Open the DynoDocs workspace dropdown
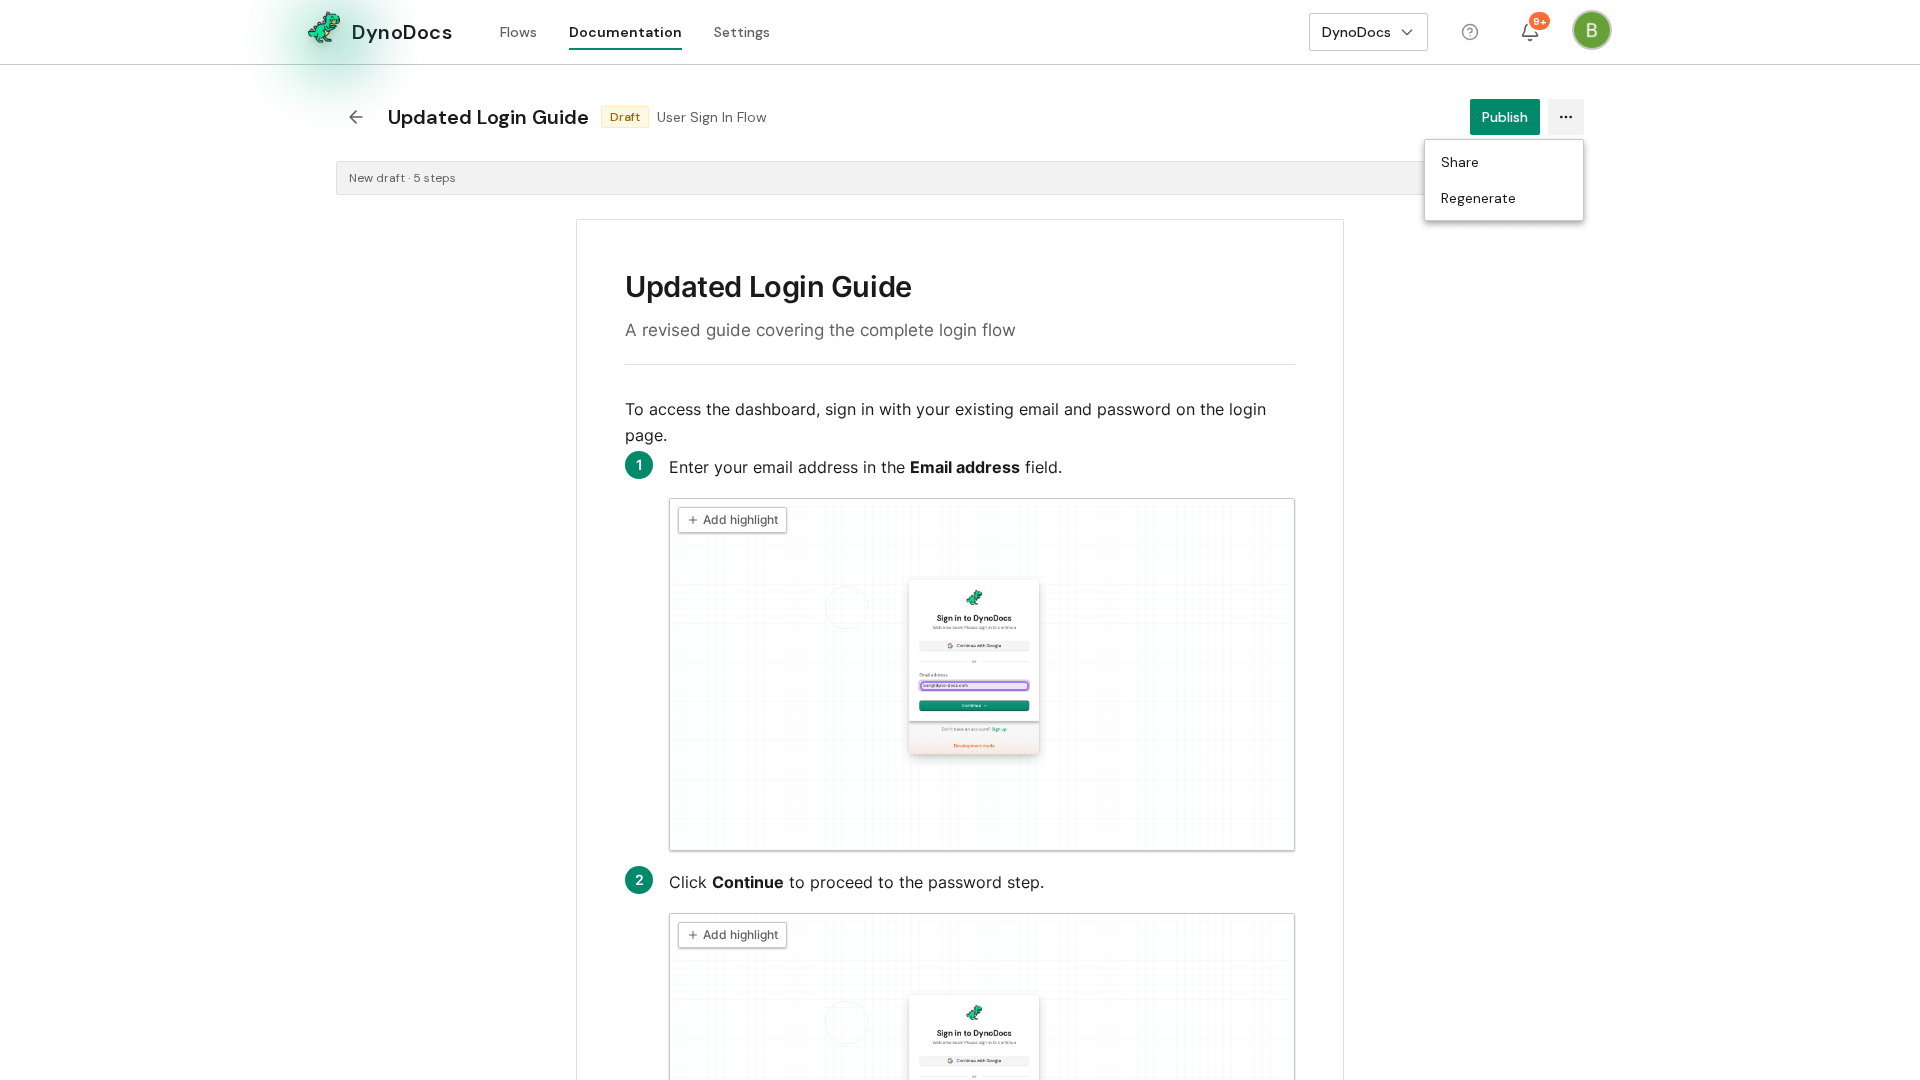Screen dimensions: 1920x1080 [x=1368, y=32]
